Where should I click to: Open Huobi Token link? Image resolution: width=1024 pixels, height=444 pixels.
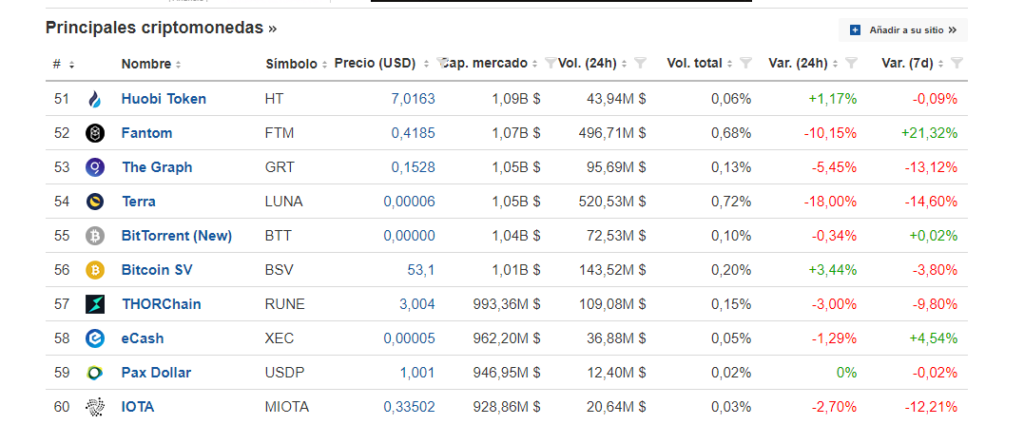pos(163,99)
